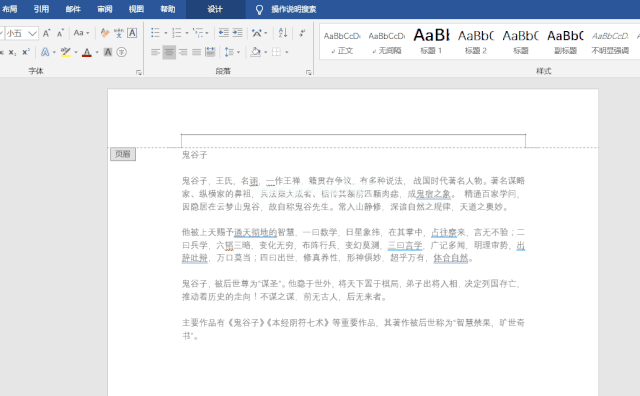640x396 pixels.
Task: Click text 主要作品有《鬼谷子》
Action: coord(224,323)
